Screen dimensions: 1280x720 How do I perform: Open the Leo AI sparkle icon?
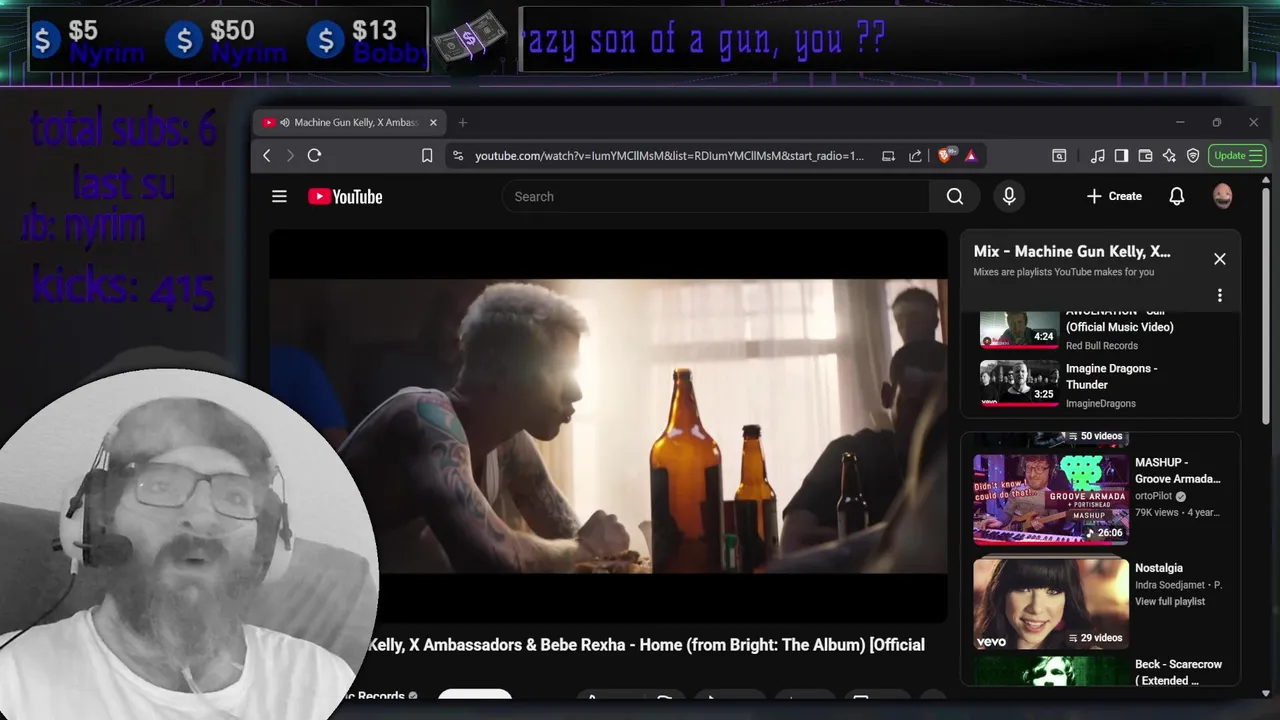1169,156
